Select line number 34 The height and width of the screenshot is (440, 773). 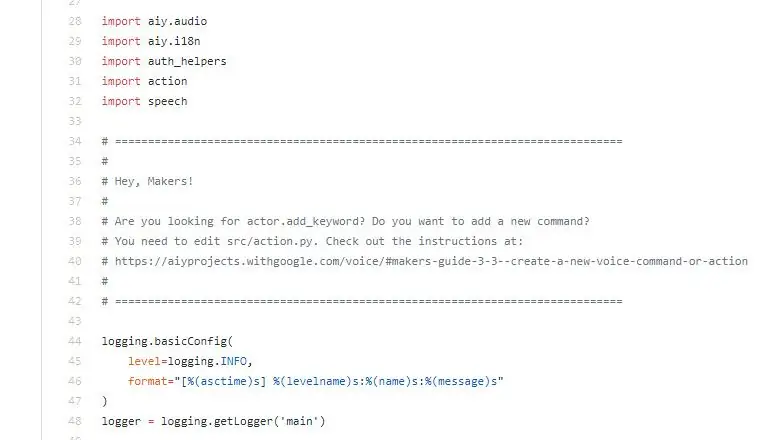75,141
